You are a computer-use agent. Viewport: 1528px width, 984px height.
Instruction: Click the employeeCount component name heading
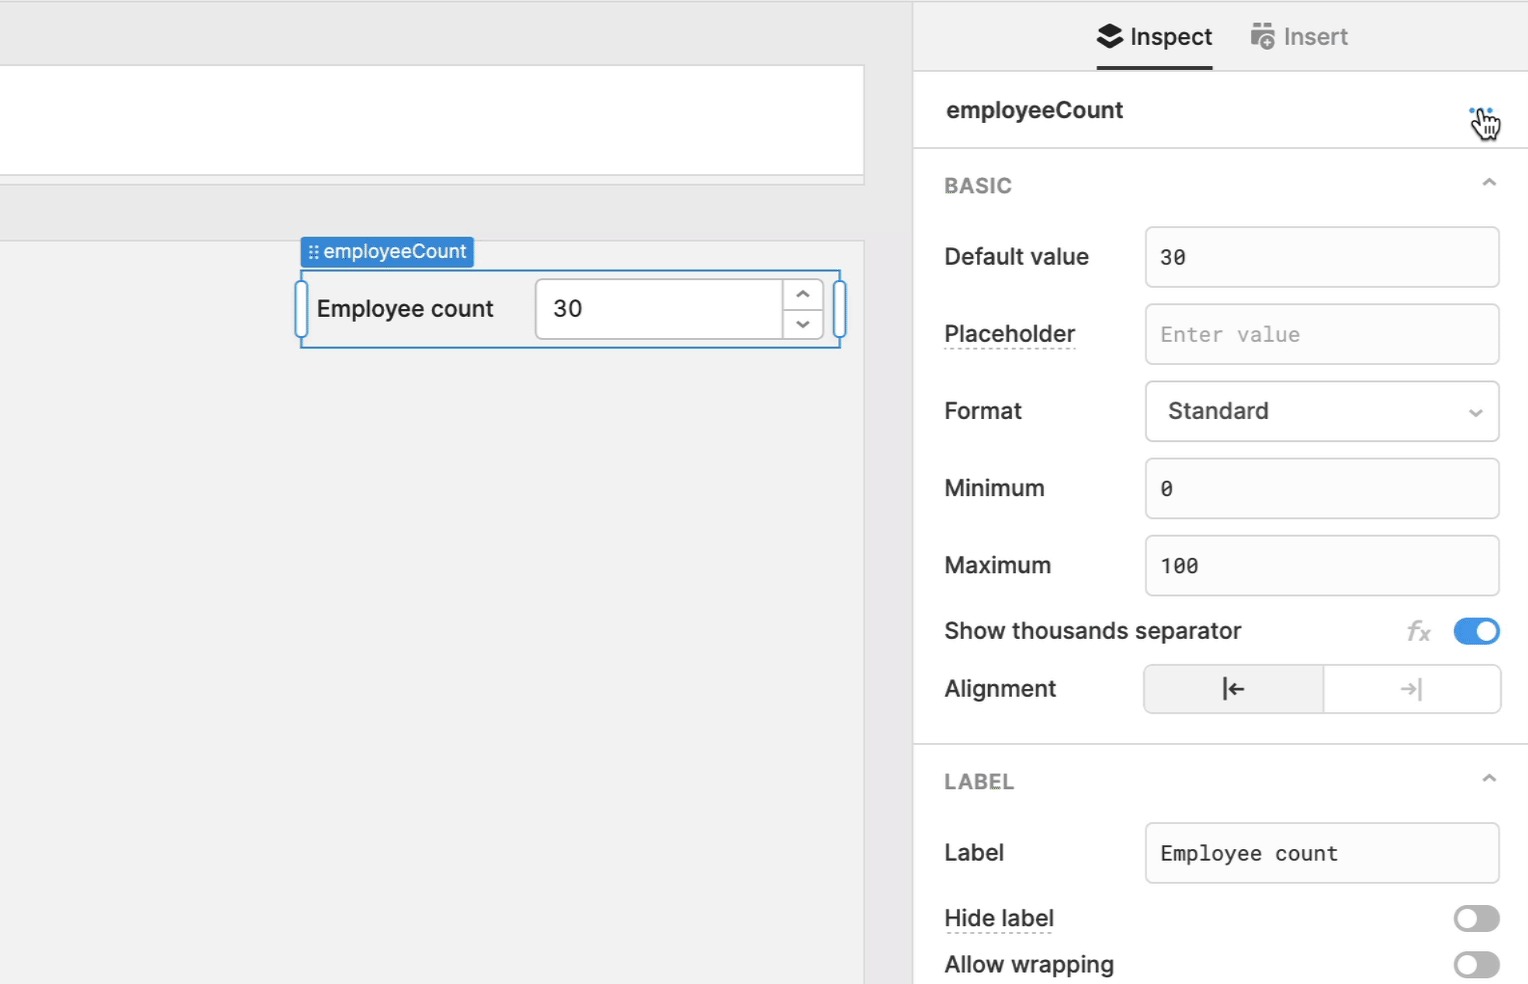1034,110
